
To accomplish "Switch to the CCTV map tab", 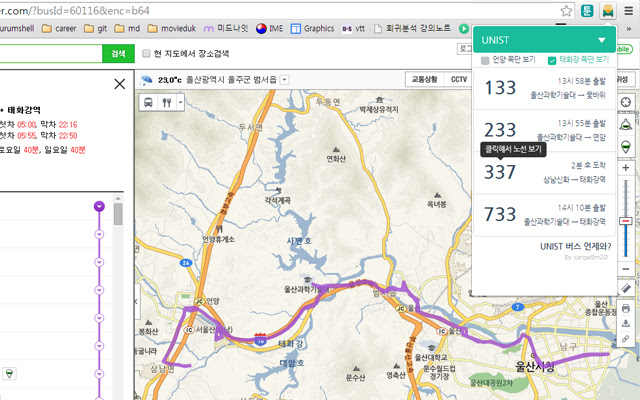I will click(x=459, y=79).
